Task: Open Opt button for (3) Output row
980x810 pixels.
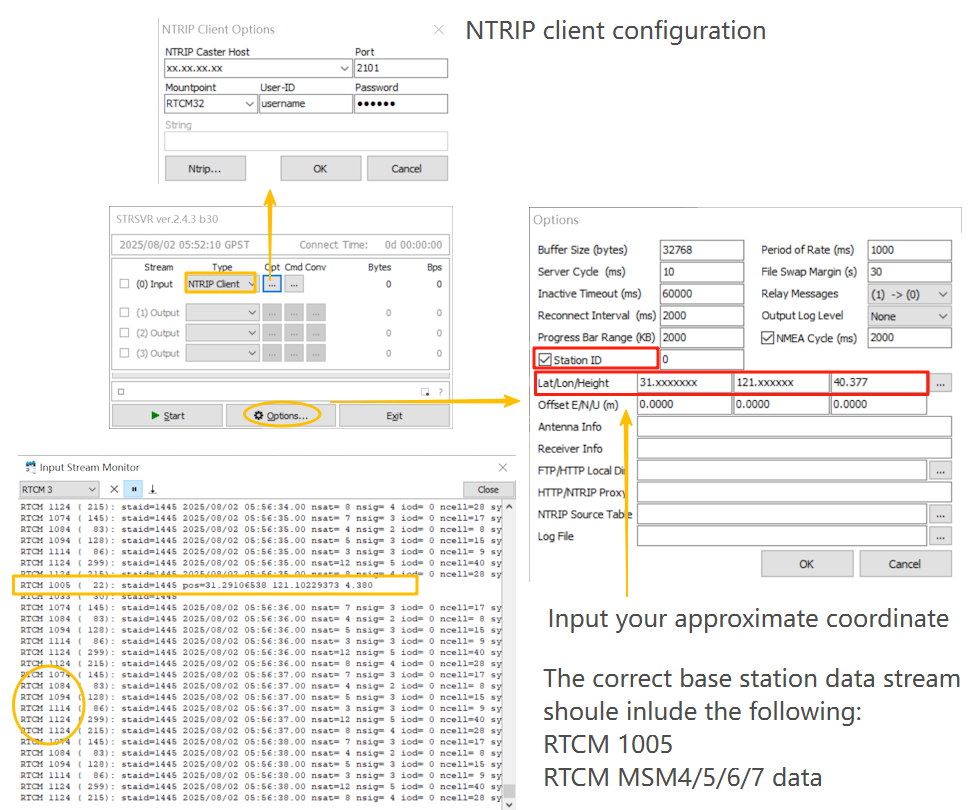Action: [x=272, y=354]
